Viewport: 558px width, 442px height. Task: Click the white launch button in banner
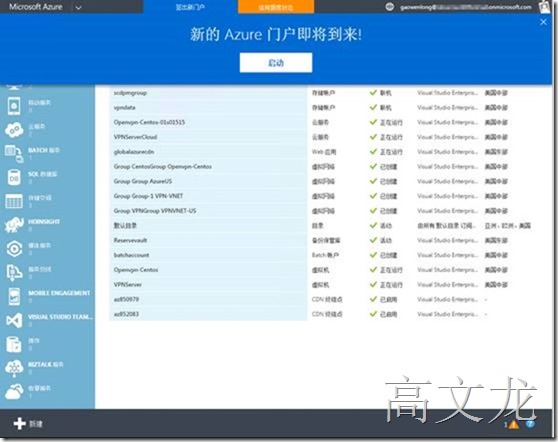(x=276, y=63)
